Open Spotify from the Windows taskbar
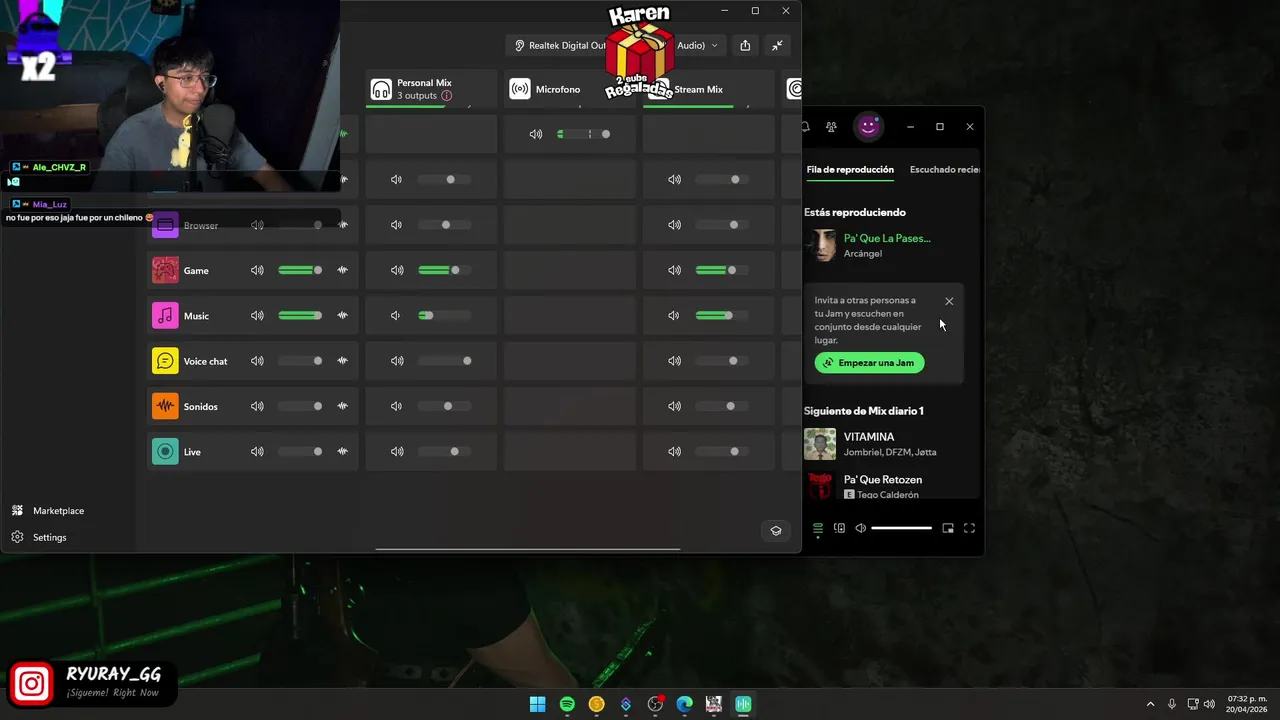 pyautogui.click(x=567, y=704)
